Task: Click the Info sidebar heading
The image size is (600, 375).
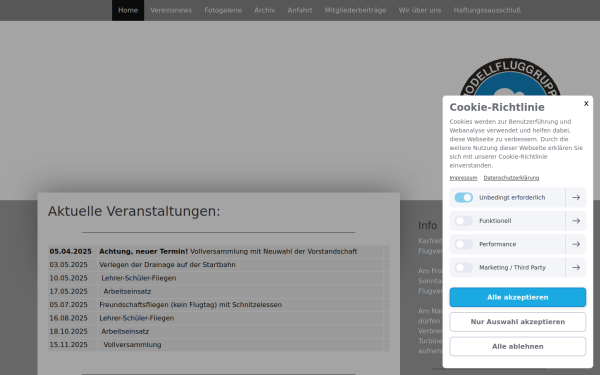Action: (427, 226)
